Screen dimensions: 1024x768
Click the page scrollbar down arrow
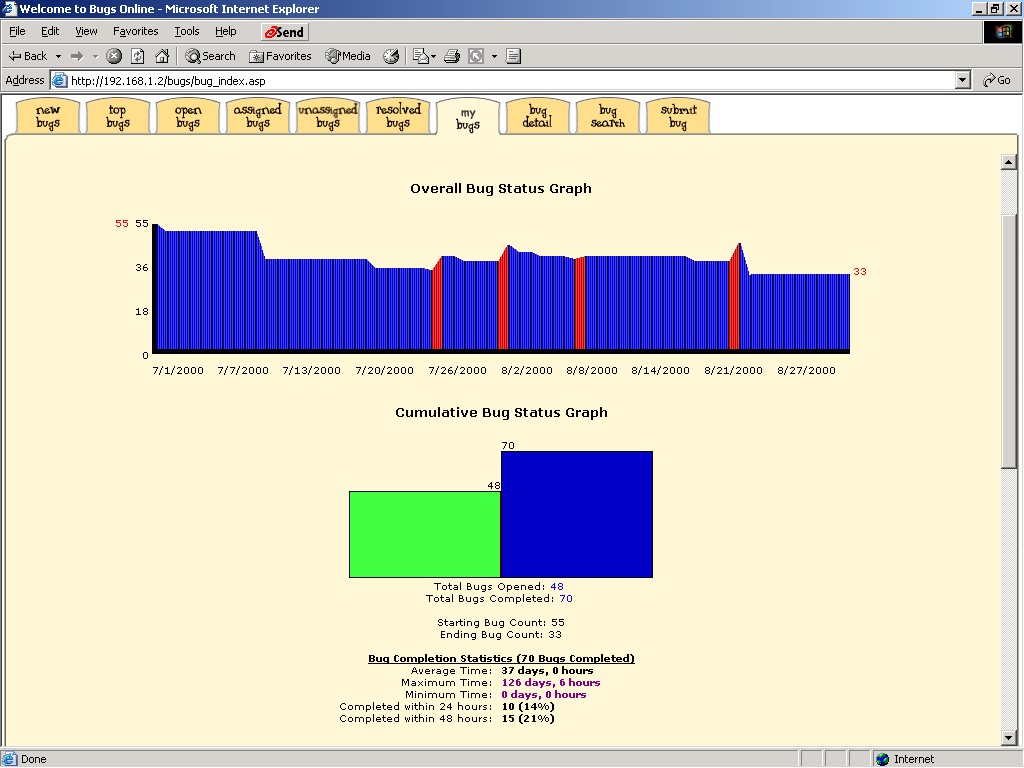pos(1009,738)
